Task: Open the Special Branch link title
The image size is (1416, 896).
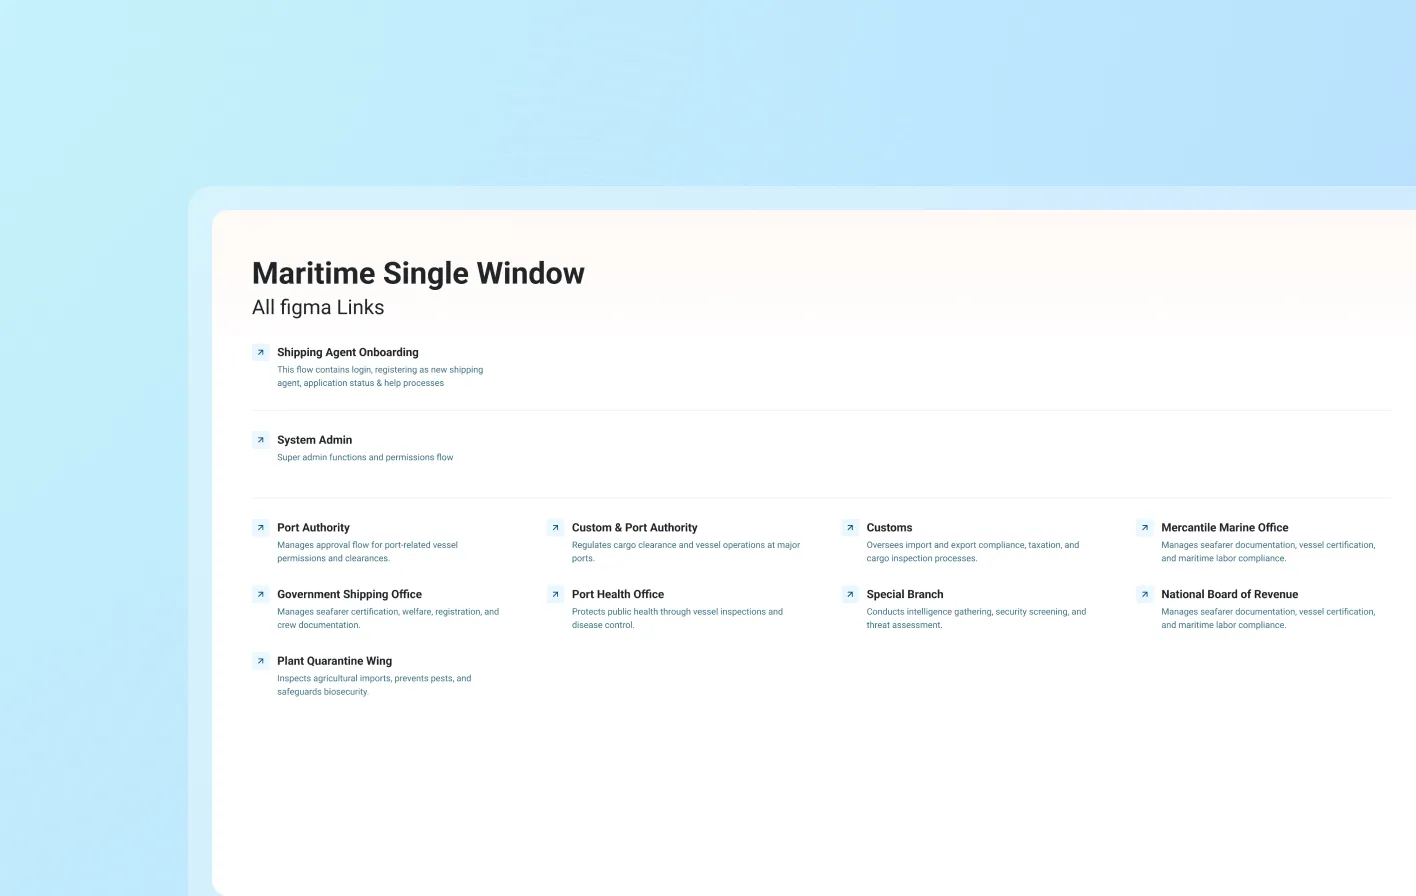Action: [904, 594]
